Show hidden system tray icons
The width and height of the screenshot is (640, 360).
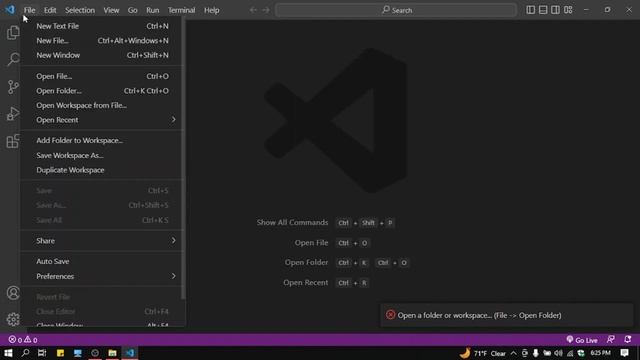click(513, 353)
